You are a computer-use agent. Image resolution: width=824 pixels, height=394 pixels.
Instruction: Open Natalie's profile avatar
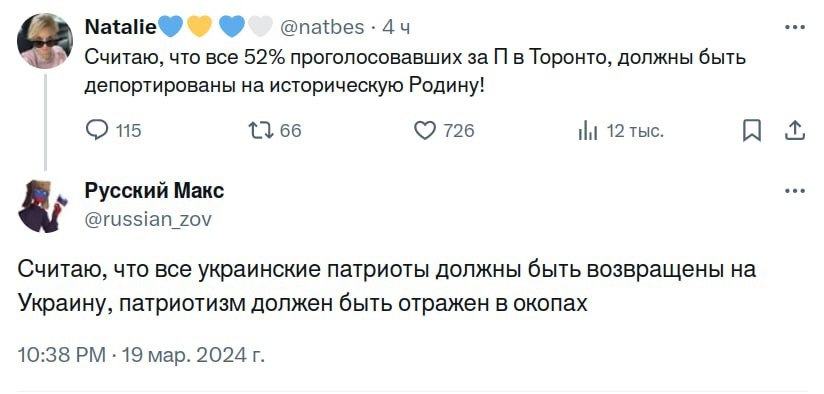pyautogui.click(x=45, y=41)
